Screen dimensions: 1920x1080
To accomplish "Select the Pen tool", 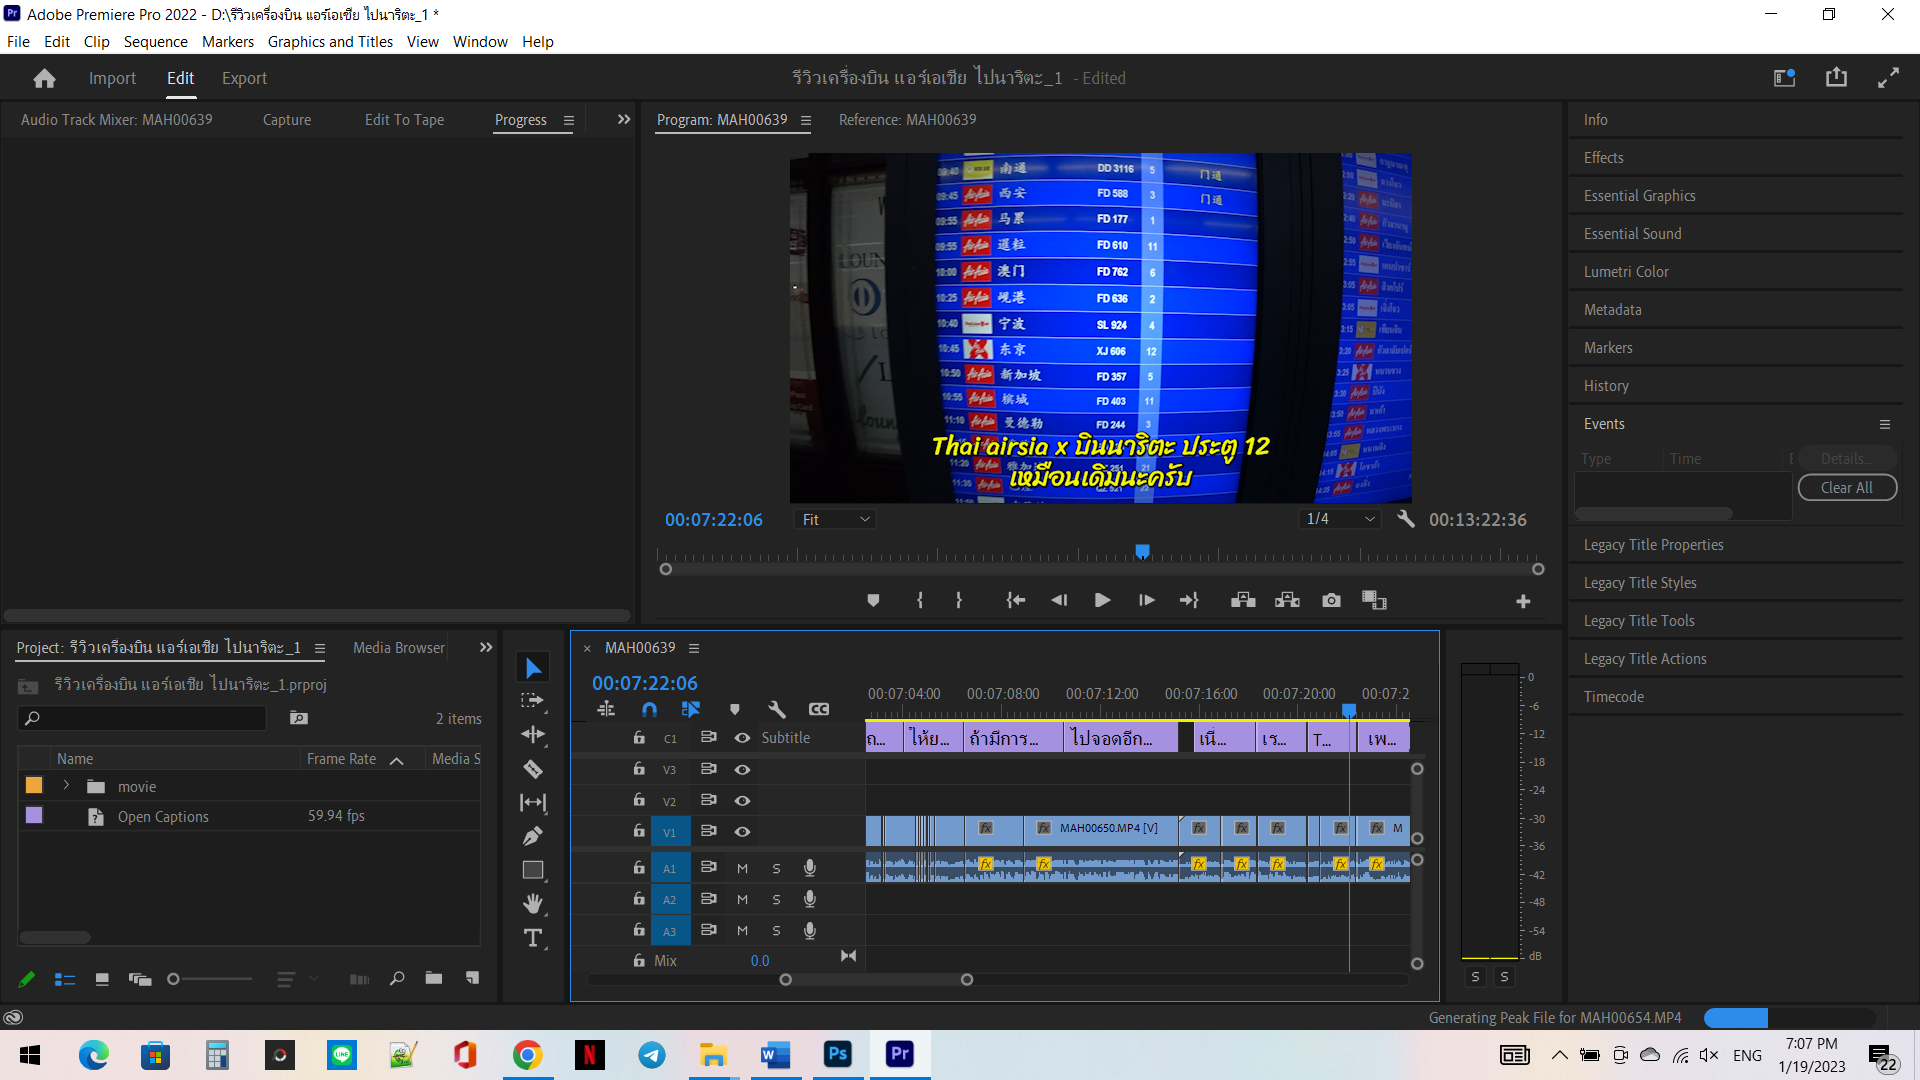I will (533, 836).
